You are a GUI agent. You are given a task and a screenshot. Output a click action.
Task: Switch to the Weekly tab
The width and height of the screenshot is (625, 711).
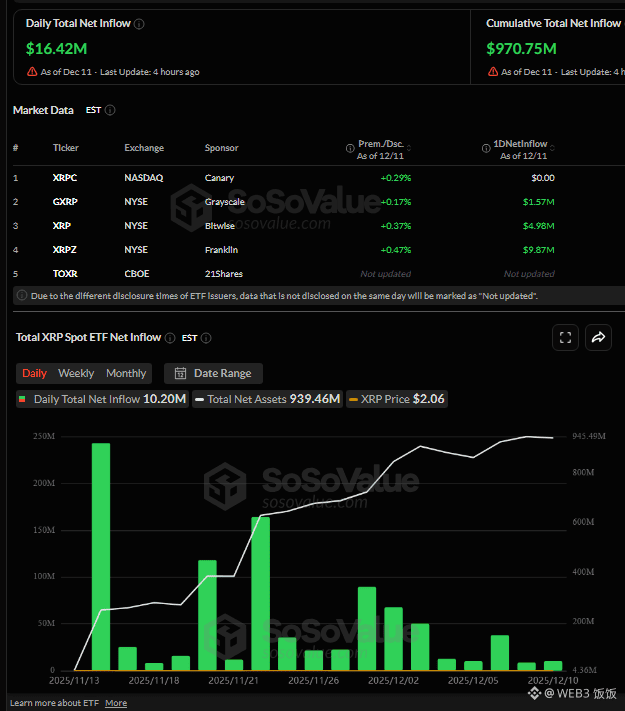tap(76, 373)
